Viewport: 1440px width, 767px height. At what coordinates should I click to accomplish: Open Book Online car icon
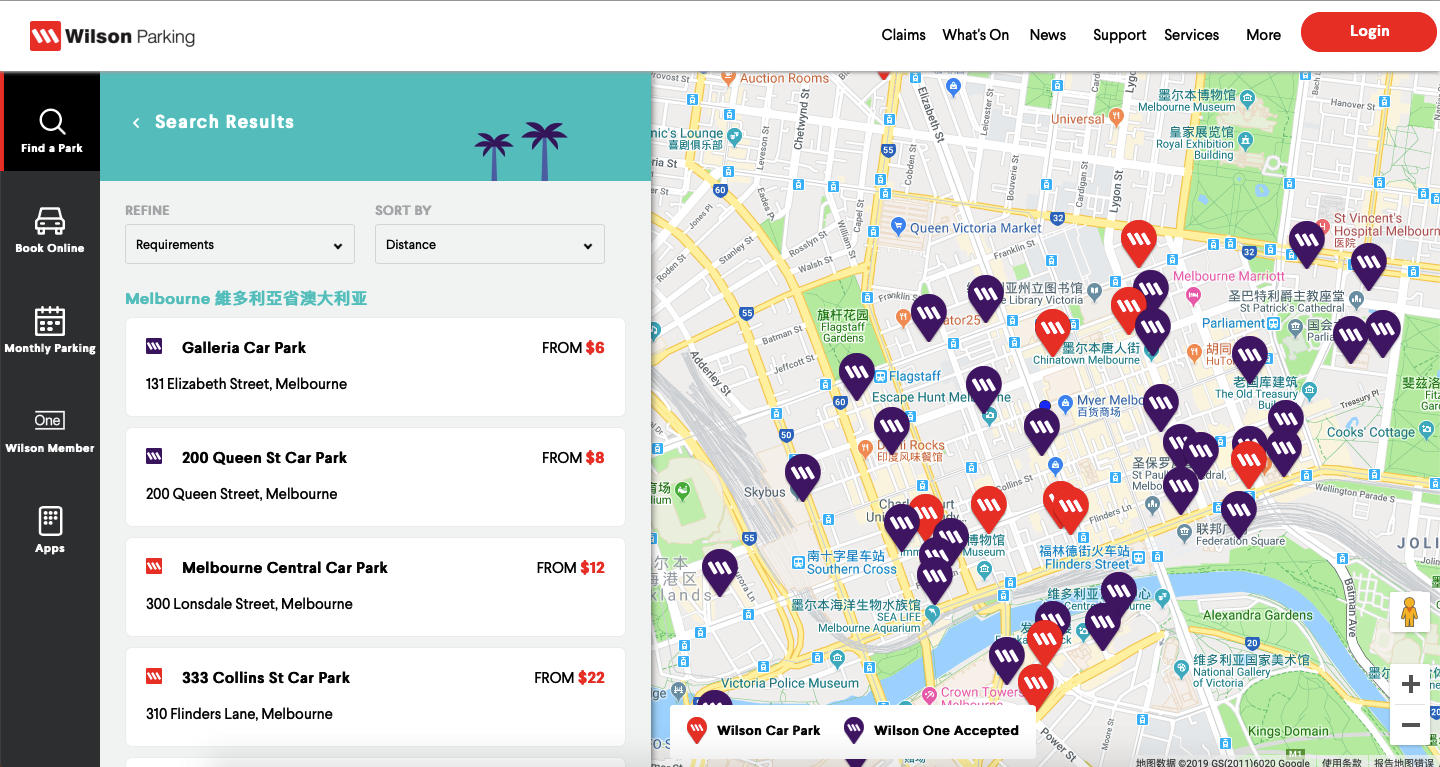[x=50, y=221]
